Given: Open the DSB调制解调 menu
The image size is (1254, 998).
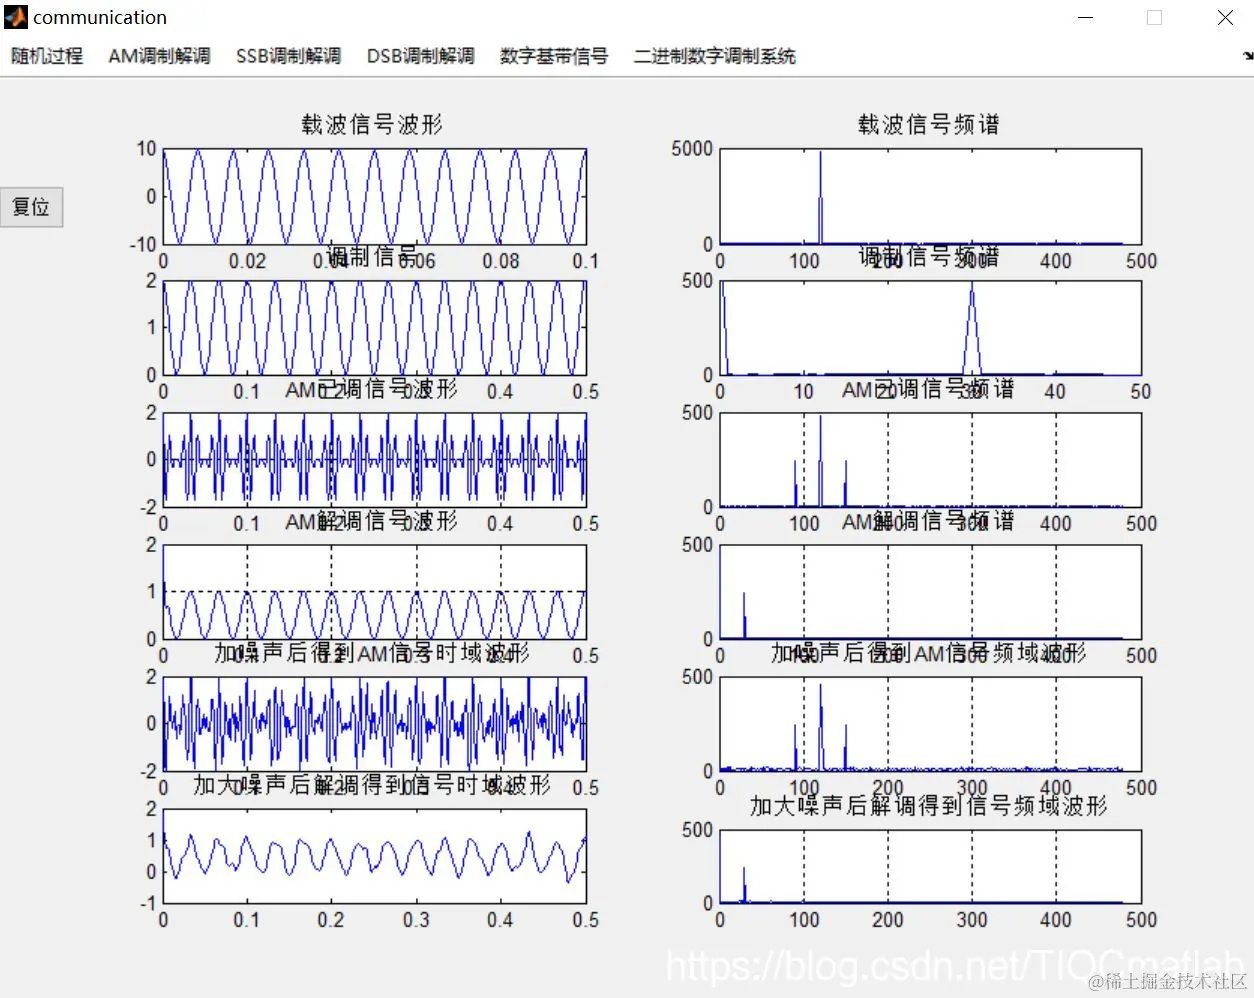Looking at the screenshot, I should click(420, 56).
